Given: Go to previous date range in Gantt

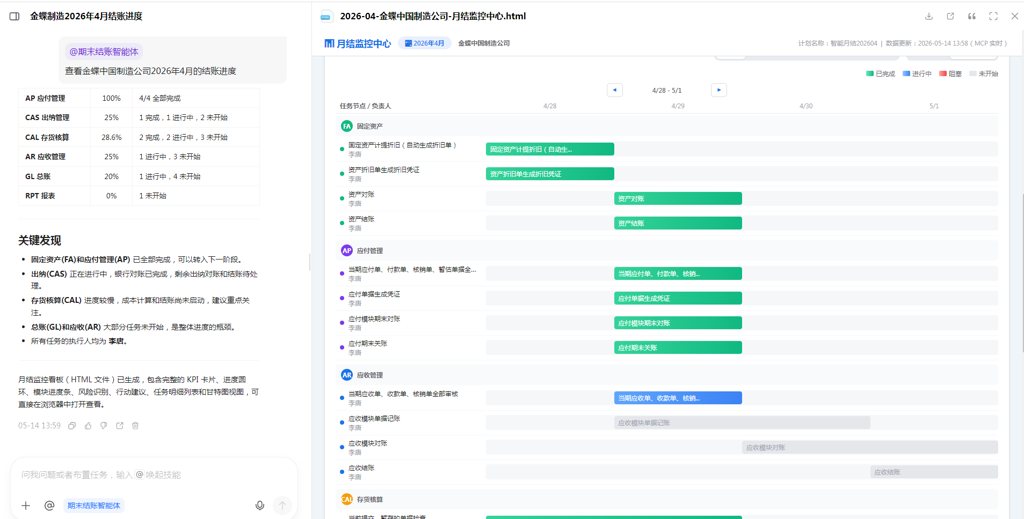Looking at the screenshot, I should click(615, 90).
